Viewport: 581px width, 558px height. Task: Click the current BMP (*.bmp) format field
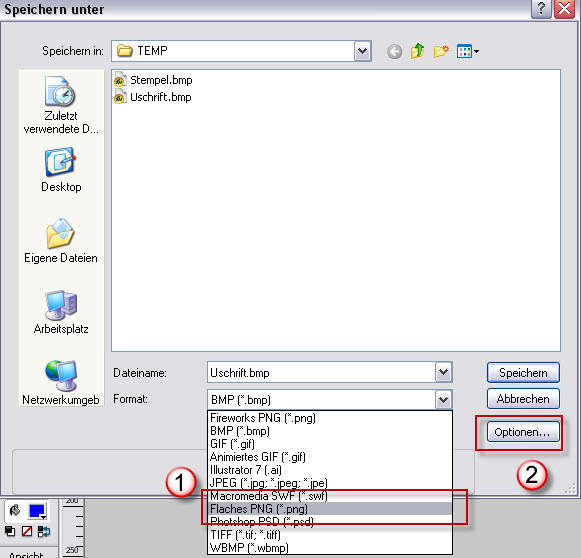coord(322,399)
